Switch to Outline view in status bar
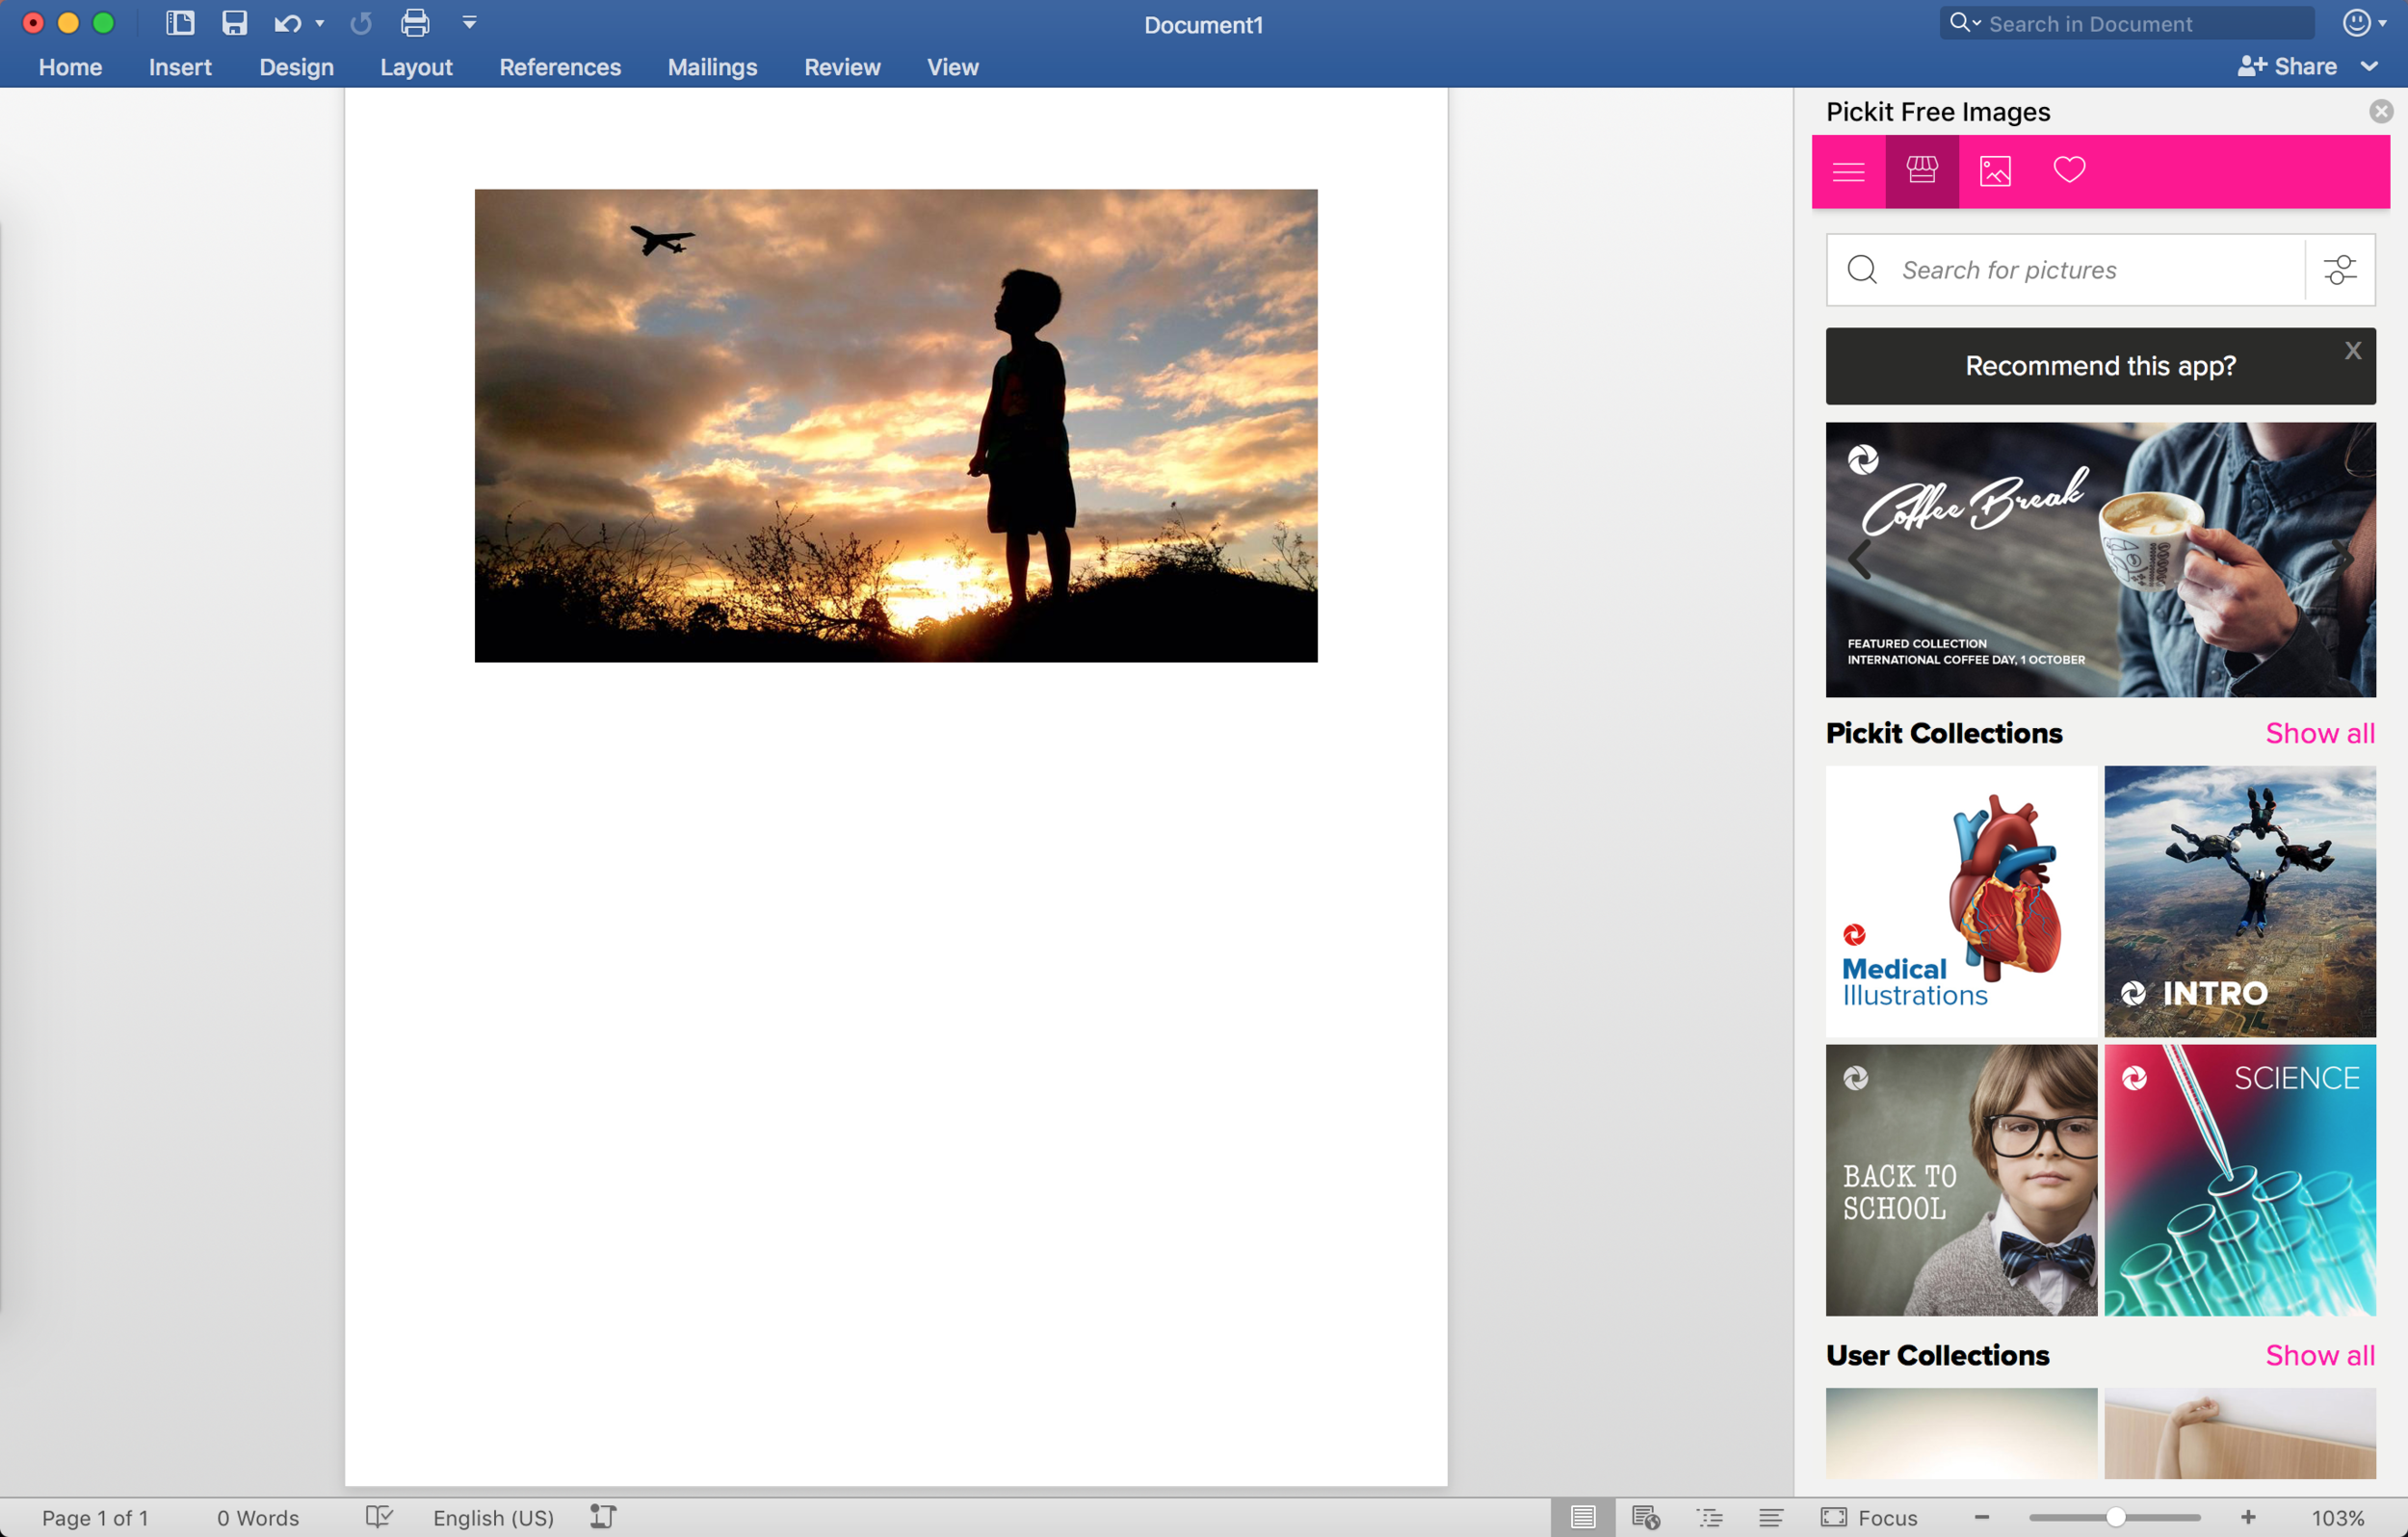Image resolution: width=2408 pixels, height=1537 pixels. [1710, 1517]
